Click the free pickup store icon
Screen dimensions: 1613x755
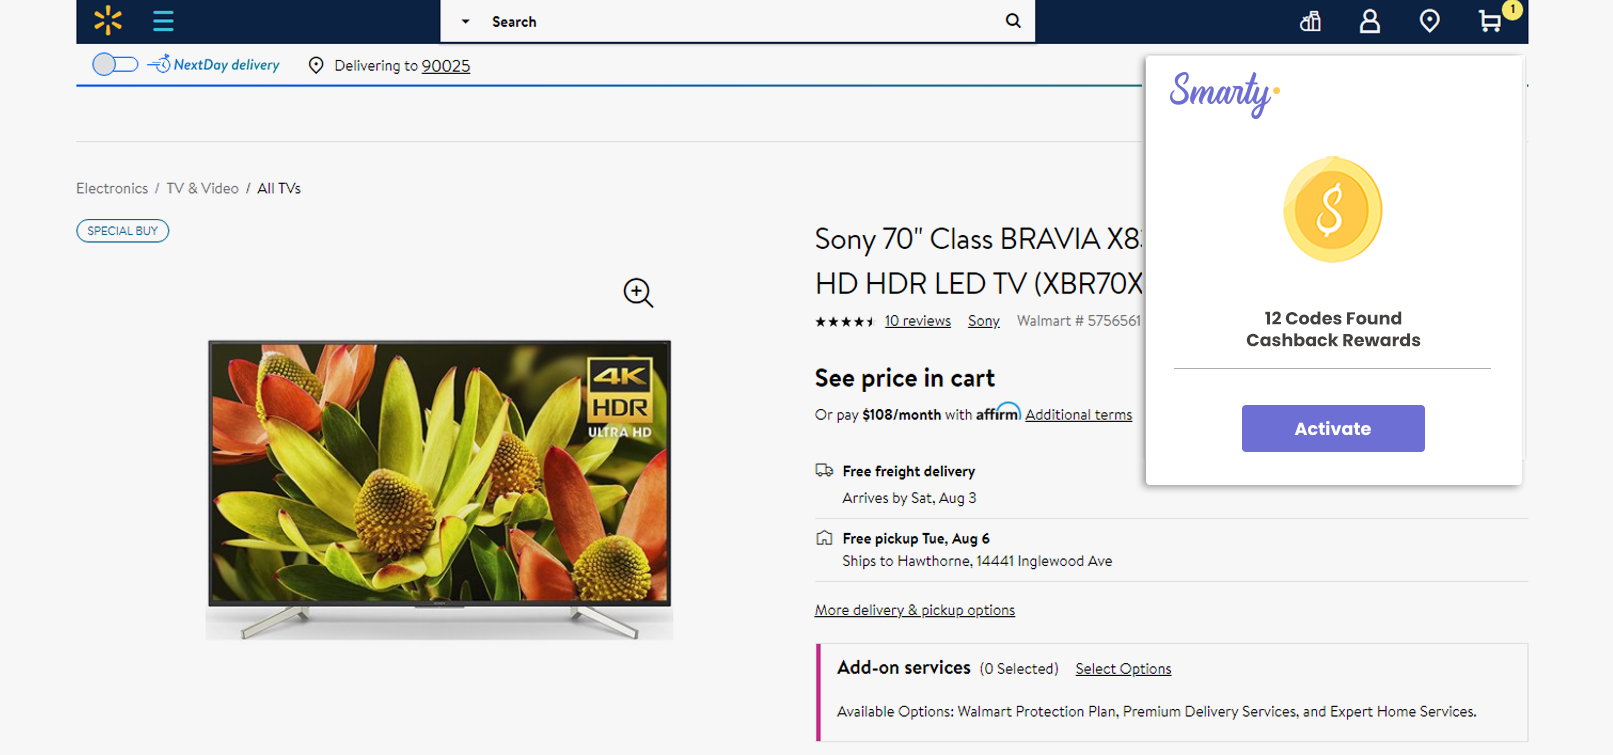824,538
